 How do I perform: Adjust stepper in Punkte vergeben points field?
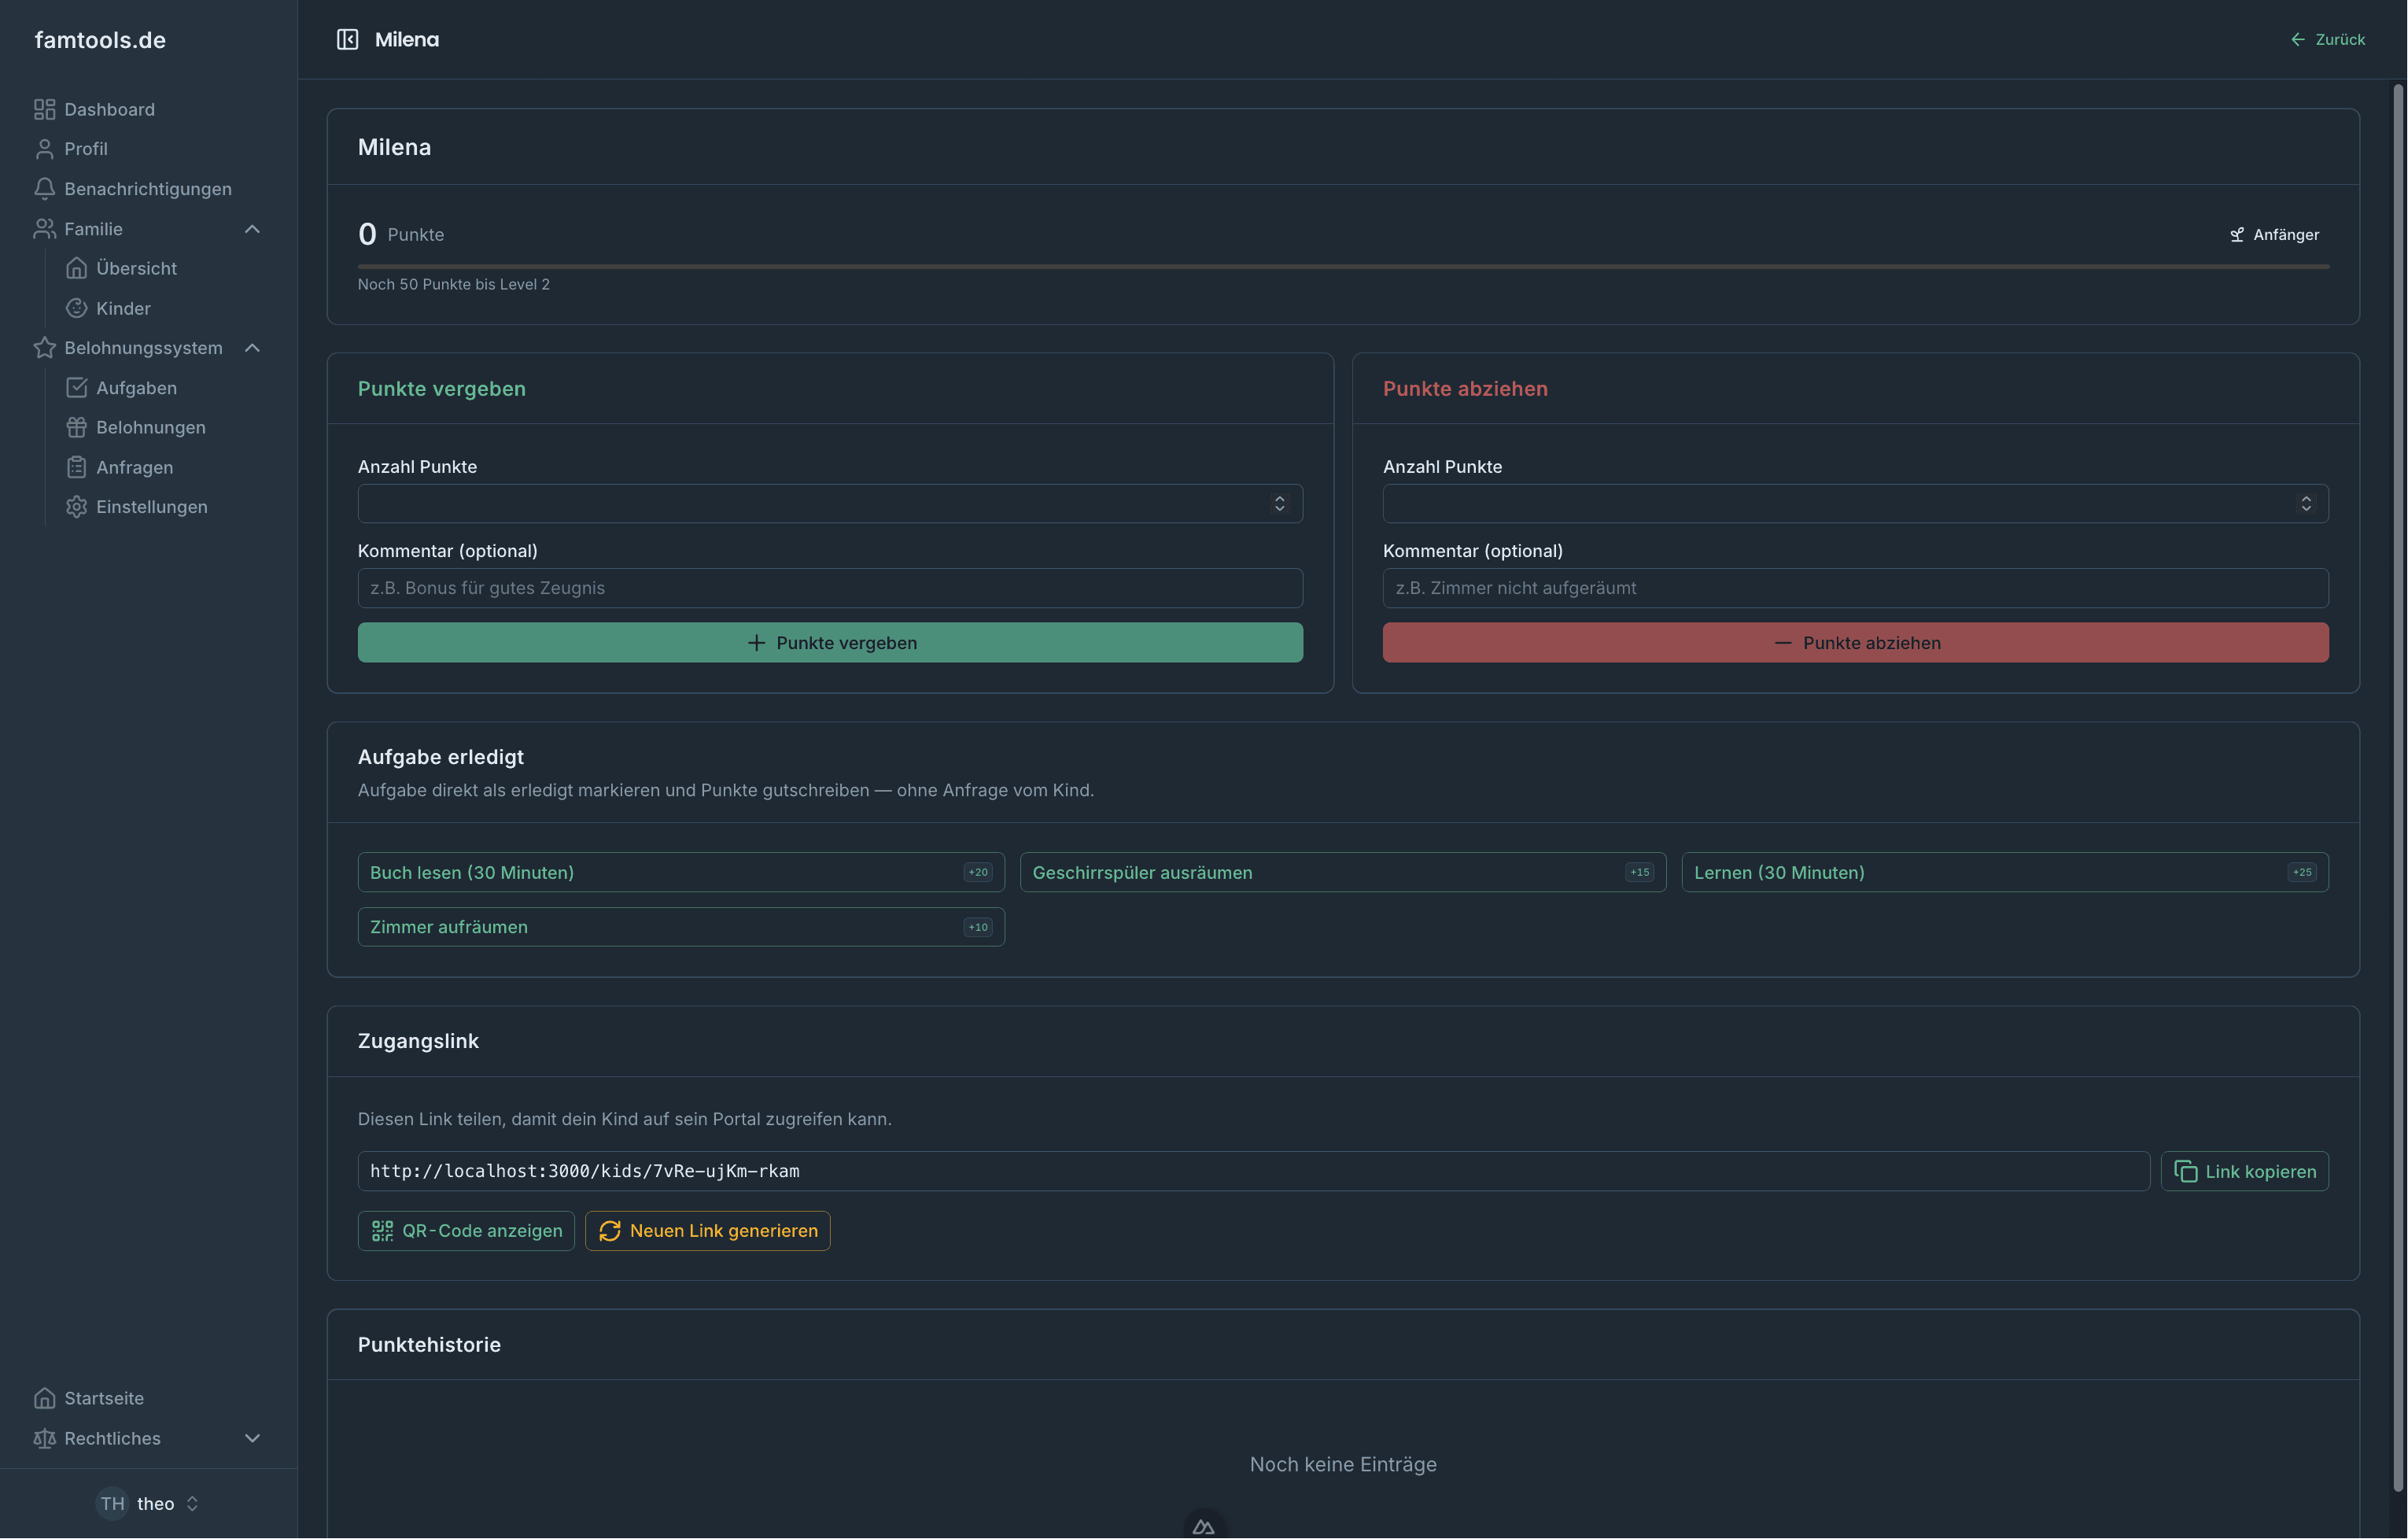click(x=1279, y=504)
